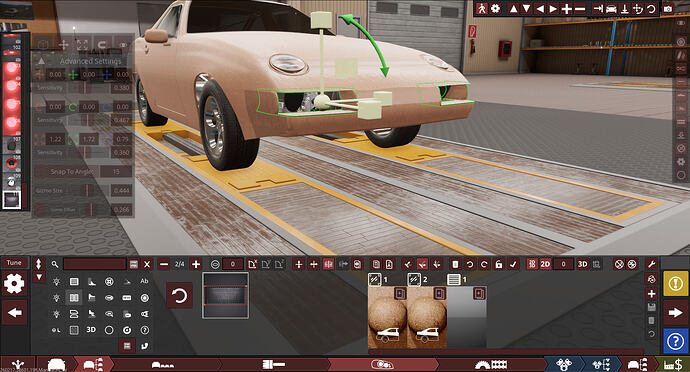The height and width of the screenshot is (372, 690).
Task: Click the large next arrow button
Action: click(x=675, y=313)
